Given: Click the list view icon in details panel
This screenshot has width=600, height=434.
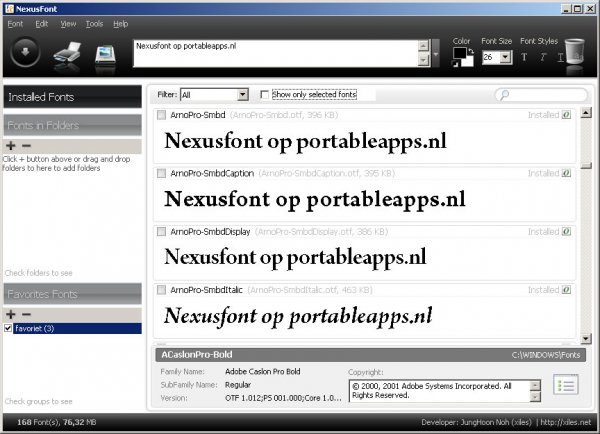Looking at the screenshot, I should click(x=566, y=385).
